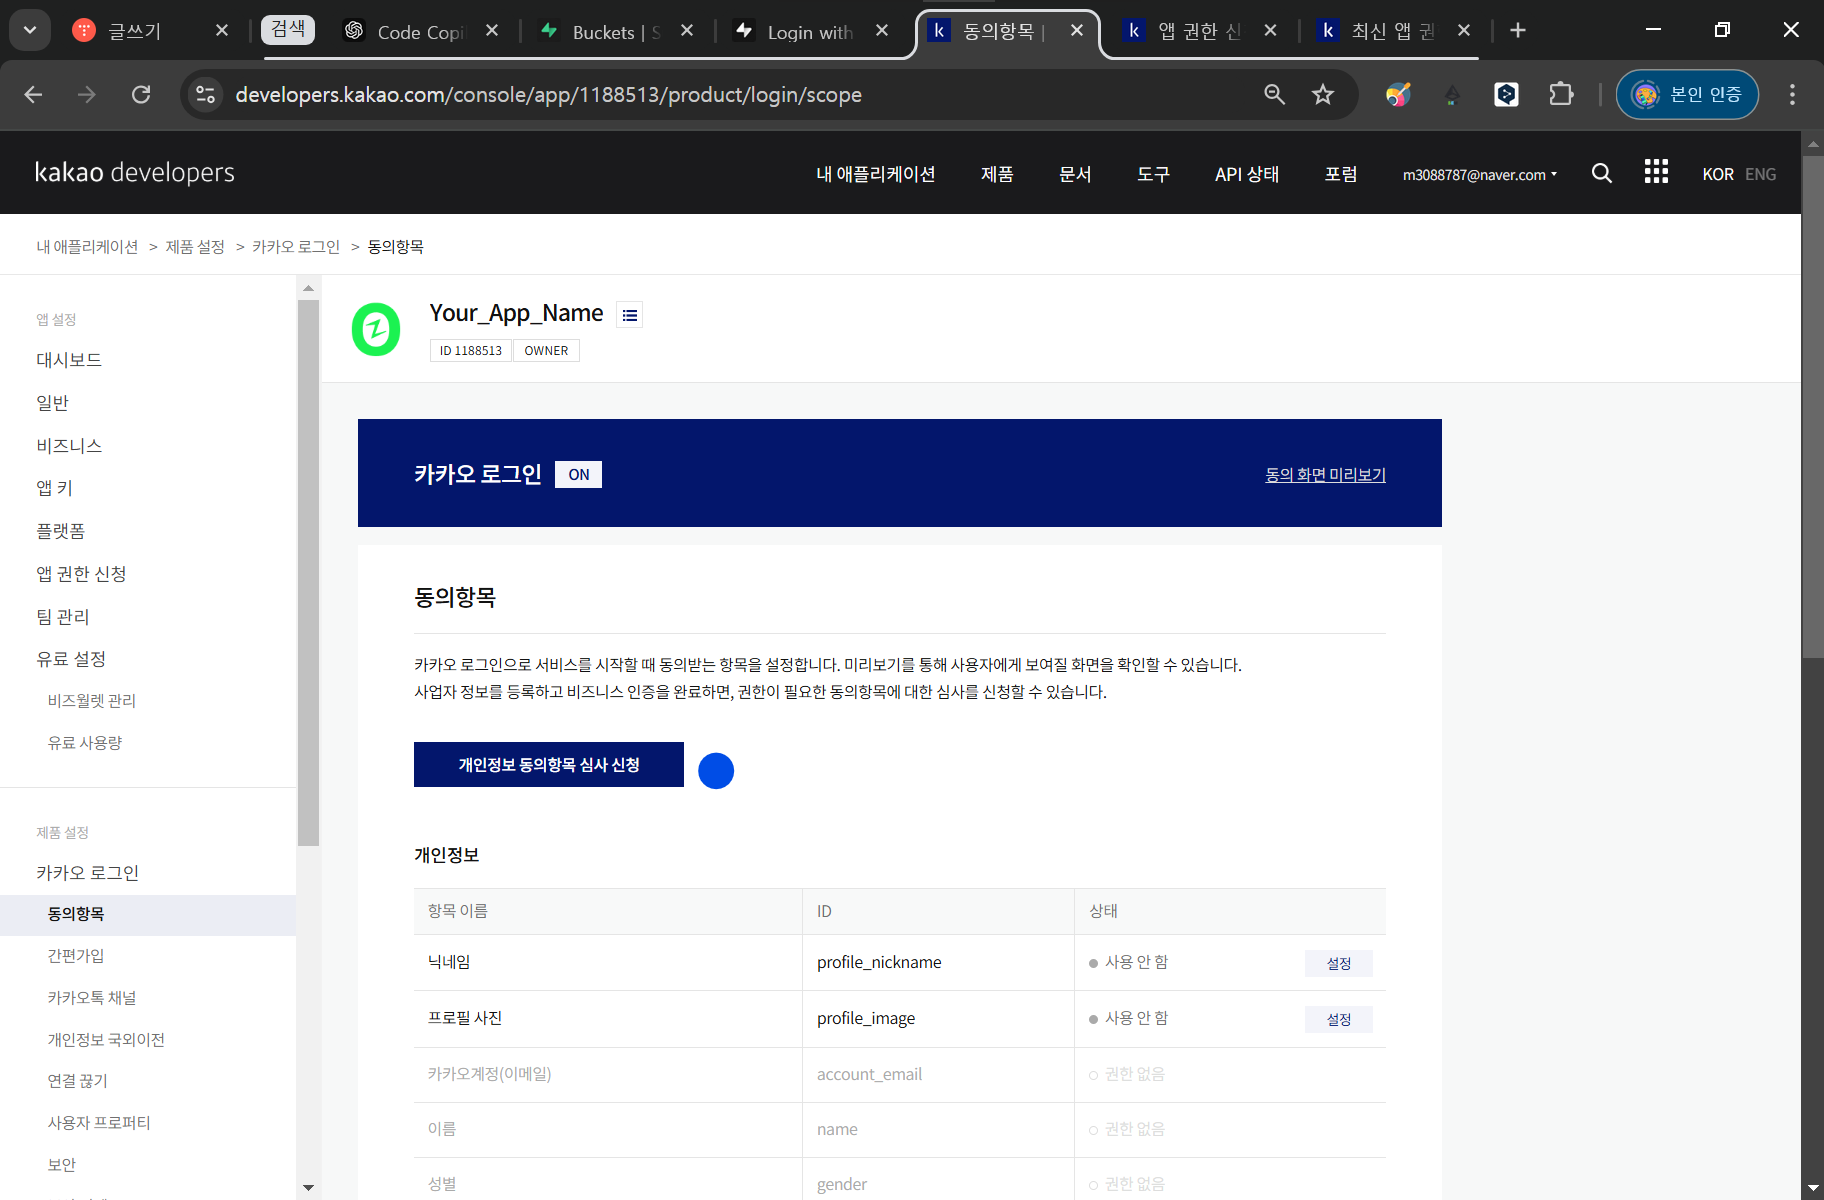The width and height of the screenshot is (1824, 1200).
Task: Open the services grid icon
Action: coord(1656,172)
